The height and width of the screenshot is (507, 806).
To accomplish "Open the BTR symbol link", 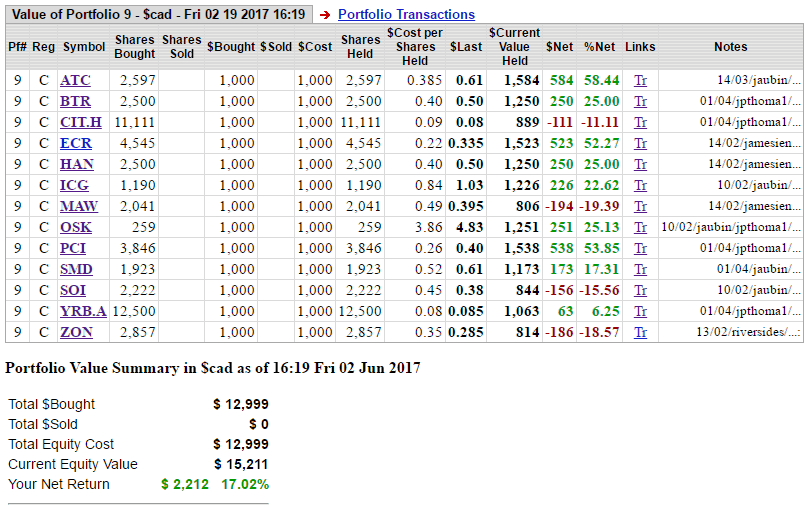I will pyautogui.click(x=75, y=101).
